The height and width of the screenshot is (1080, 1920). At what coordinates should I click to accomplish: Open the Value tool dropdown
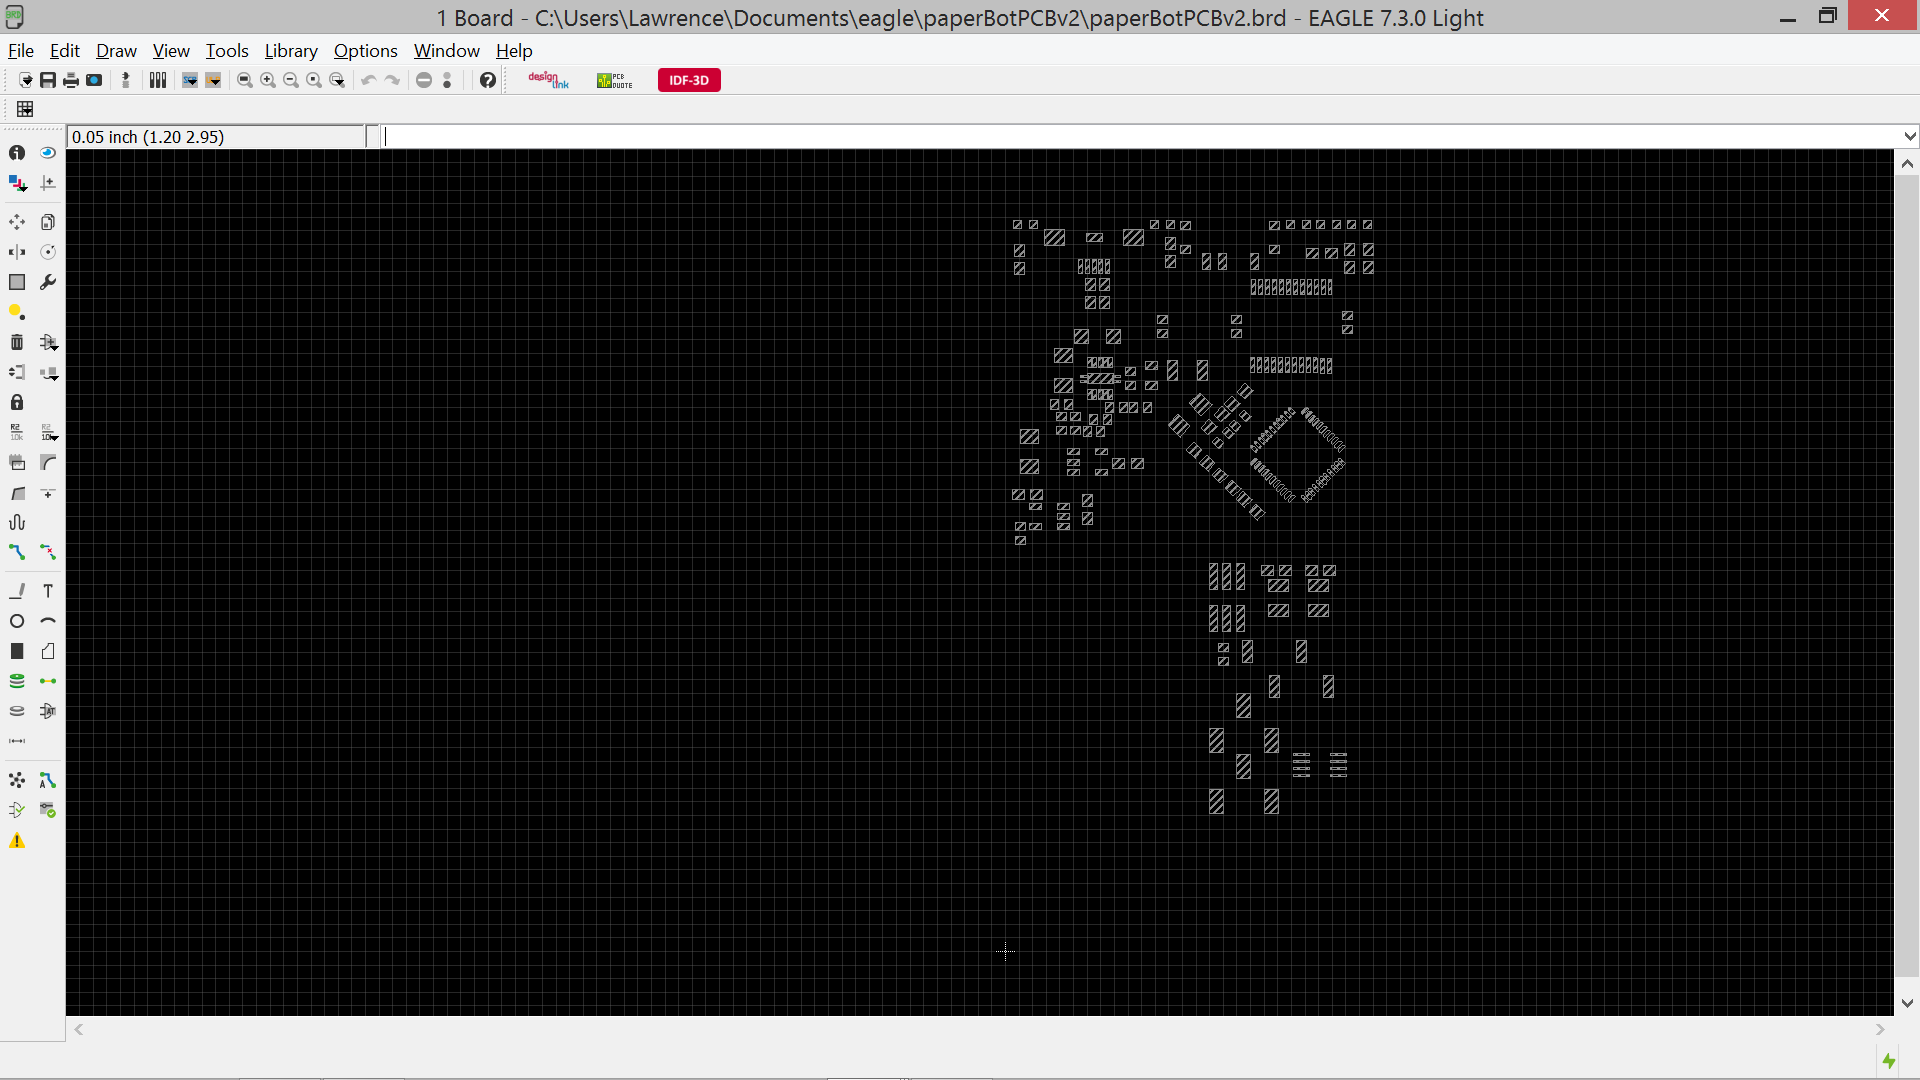click(49, 433)
